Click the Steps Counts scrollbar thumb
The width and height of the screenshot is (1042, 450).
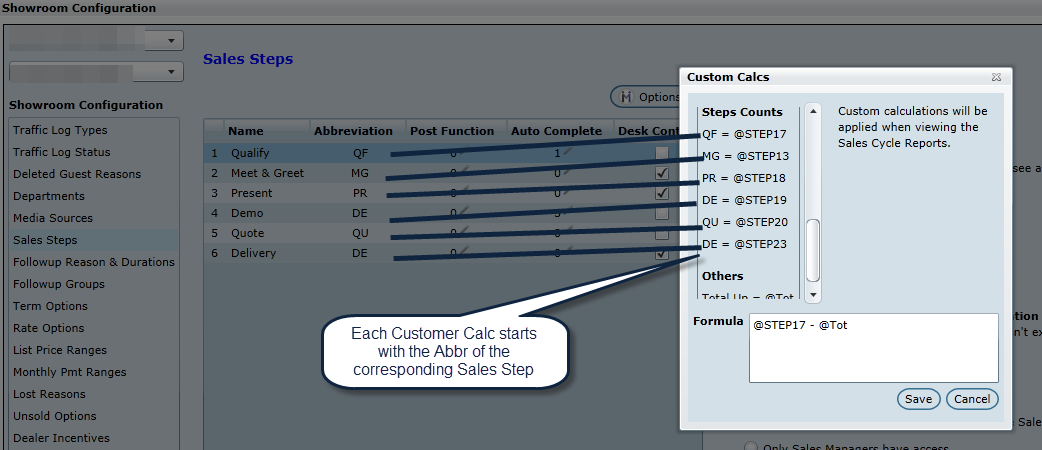tap(813, 250)
